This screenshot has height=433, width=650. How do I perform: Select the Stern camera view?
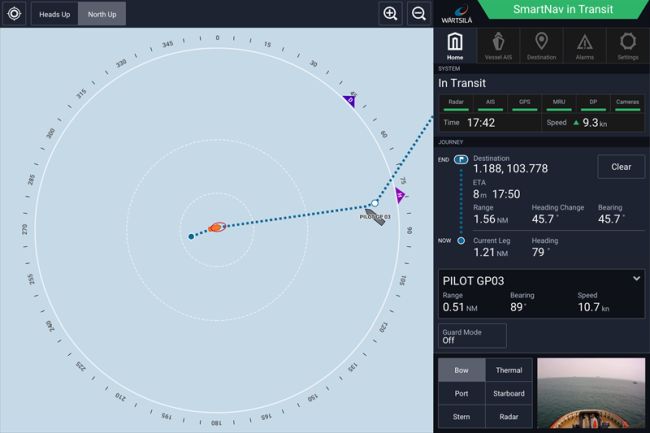point(461,416)
